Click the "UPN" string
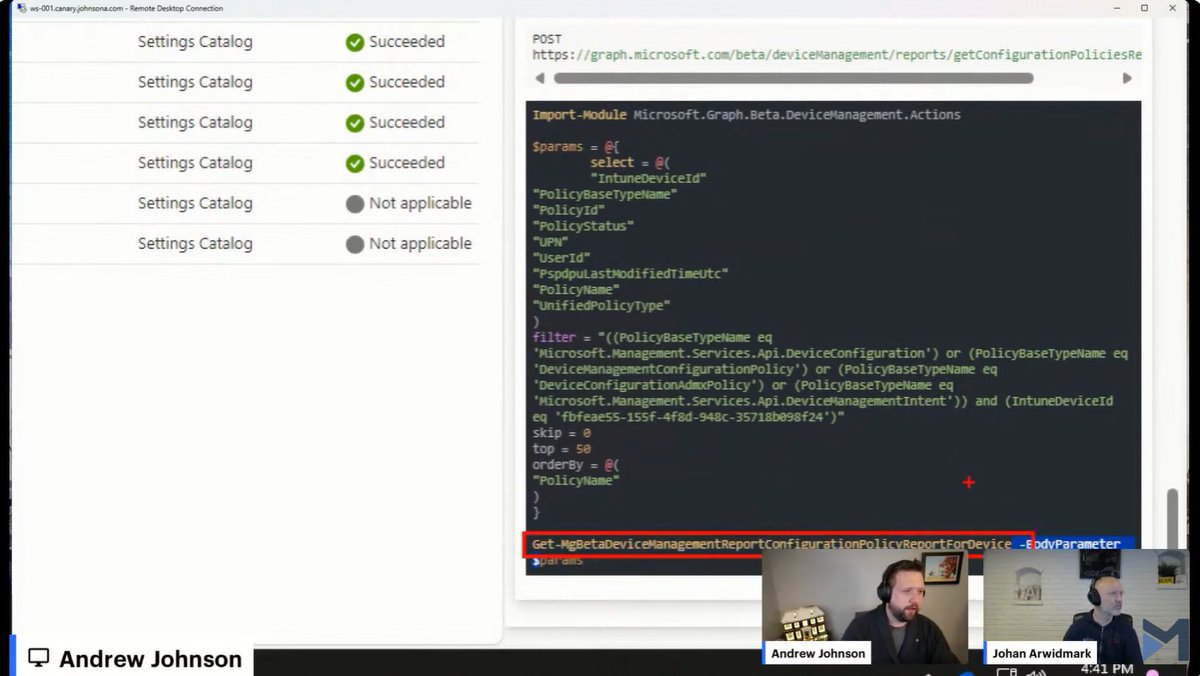1200x676 pixels. 550,242
